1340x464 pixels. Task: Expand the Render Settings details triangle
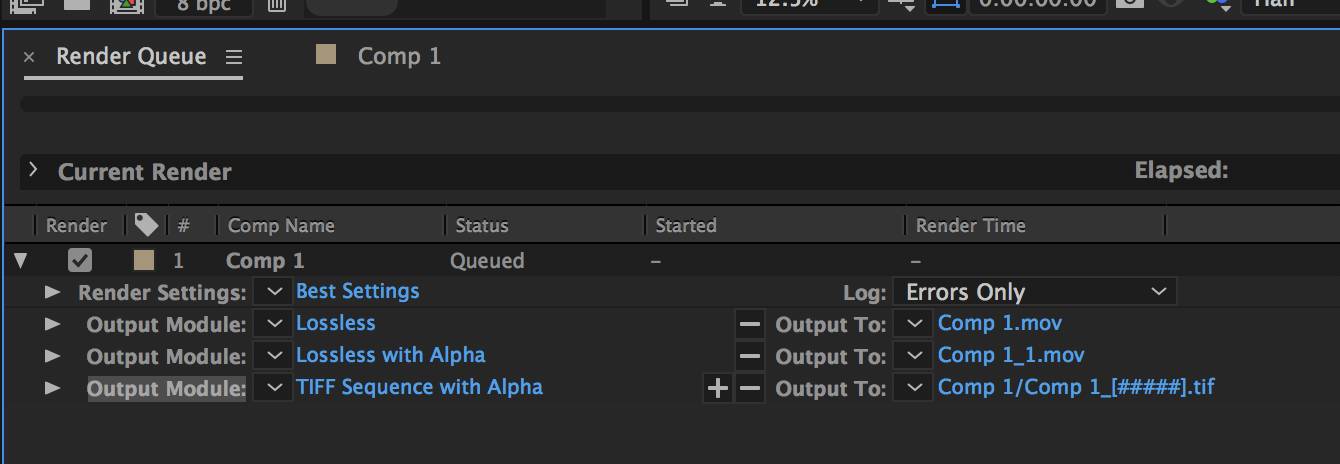tap(53, 293)
